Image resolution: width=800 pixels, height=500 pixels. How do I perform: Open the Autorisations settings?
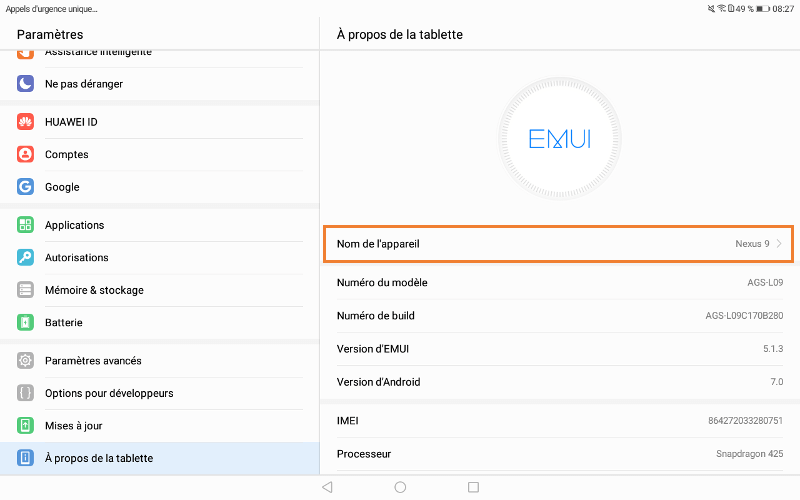(x=160, y=258)
